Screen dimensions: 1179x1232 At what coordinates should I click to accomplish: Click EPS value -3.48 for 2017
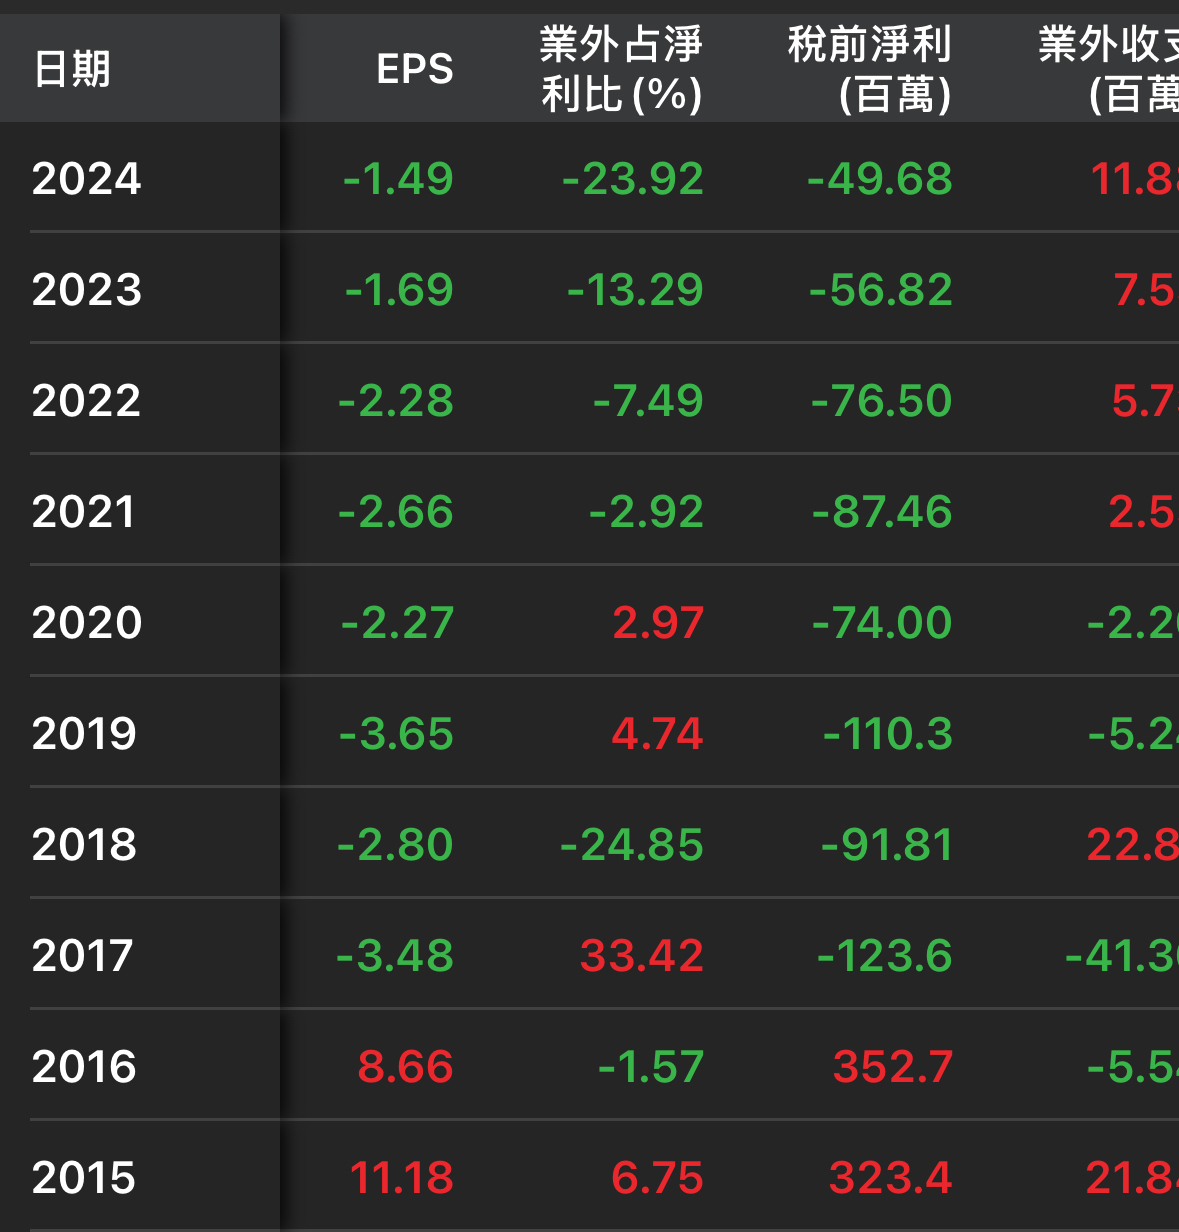pyautogui.click(x=395, y=956)
